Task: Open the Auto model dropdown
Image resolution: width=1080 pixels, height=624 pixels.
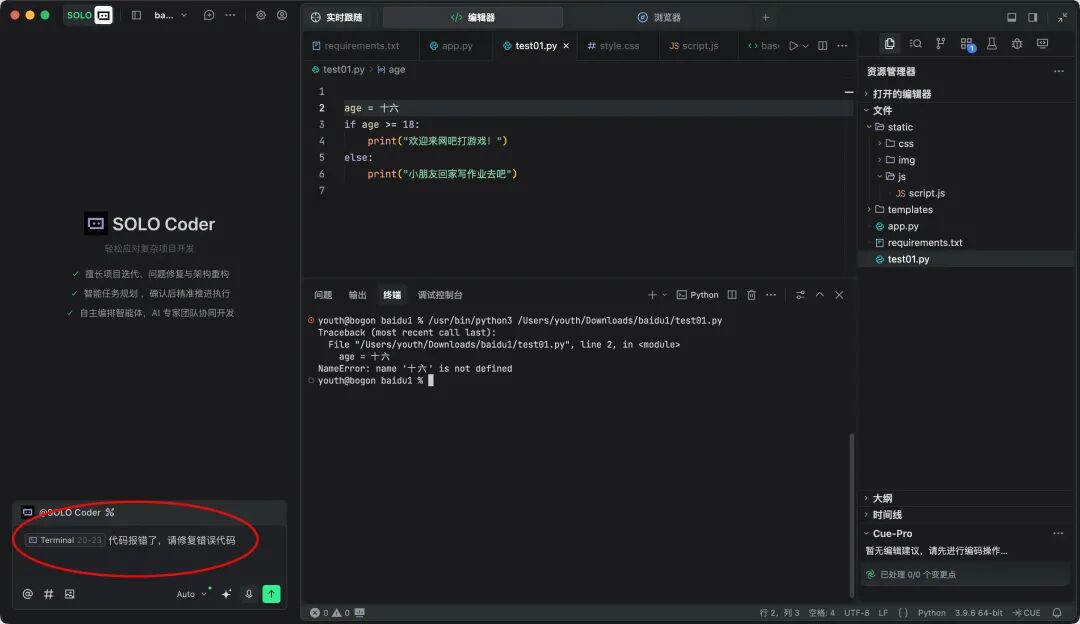Action: click(x=191, y=594)
